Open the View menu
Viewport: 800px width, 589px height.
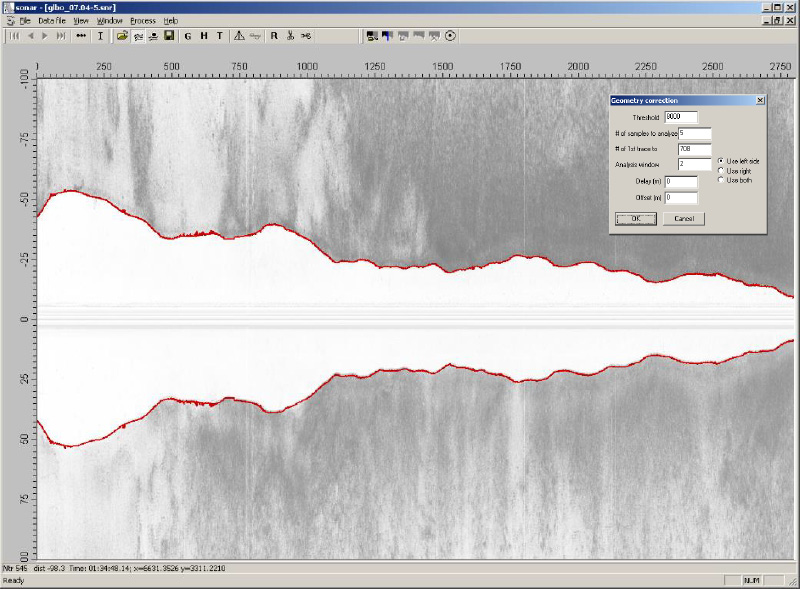81,21
